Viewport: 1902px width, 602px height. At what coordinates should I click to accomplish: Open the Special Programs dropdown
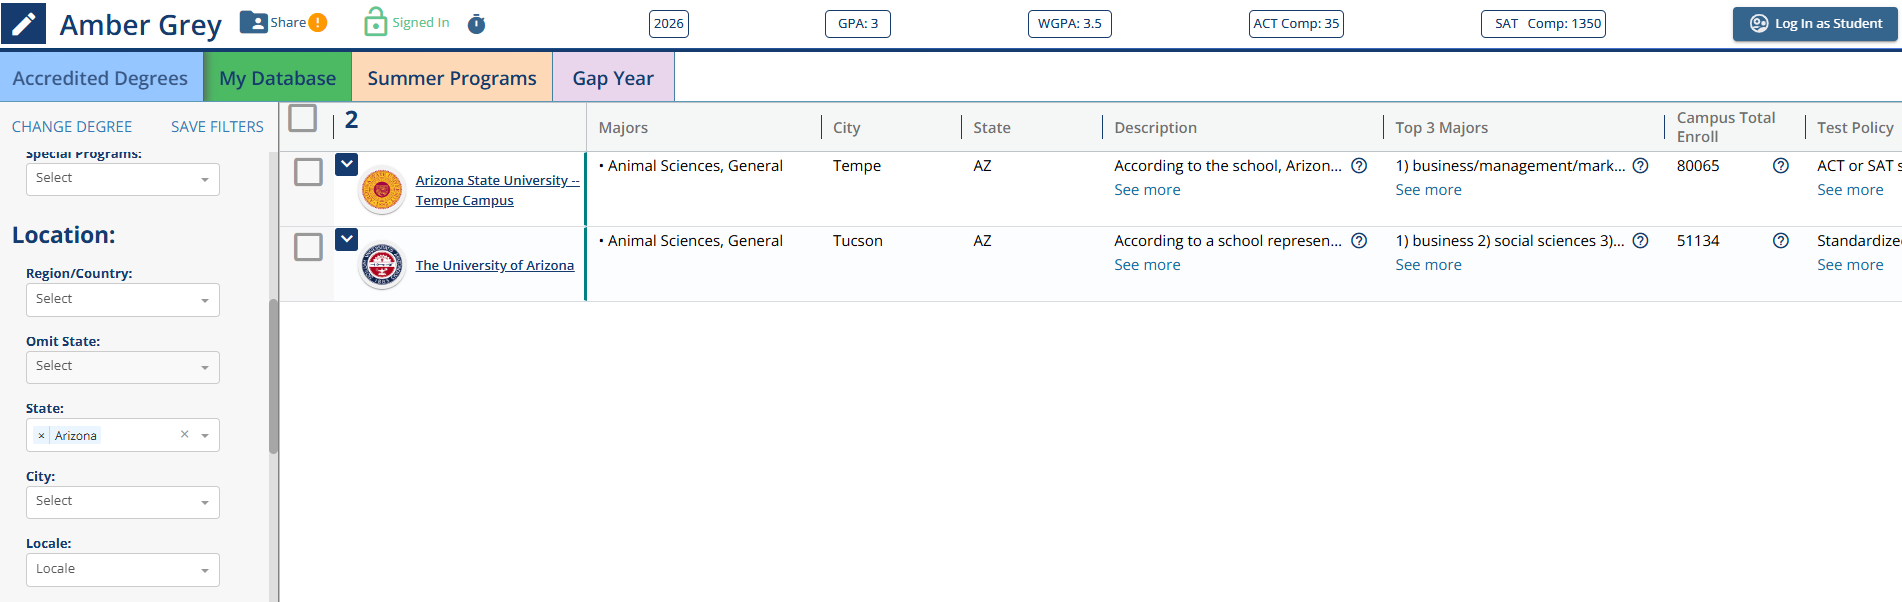click(122, 179)
